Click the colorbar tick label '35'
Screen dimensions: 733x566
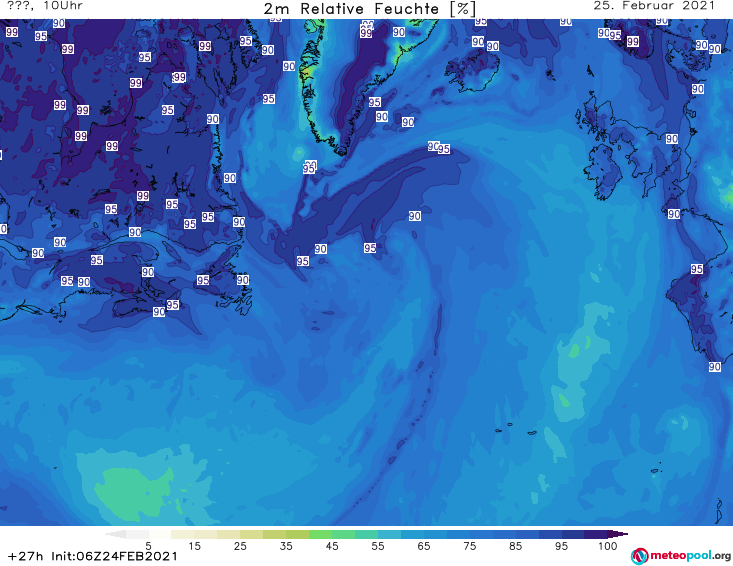click(x=286, y=546)
